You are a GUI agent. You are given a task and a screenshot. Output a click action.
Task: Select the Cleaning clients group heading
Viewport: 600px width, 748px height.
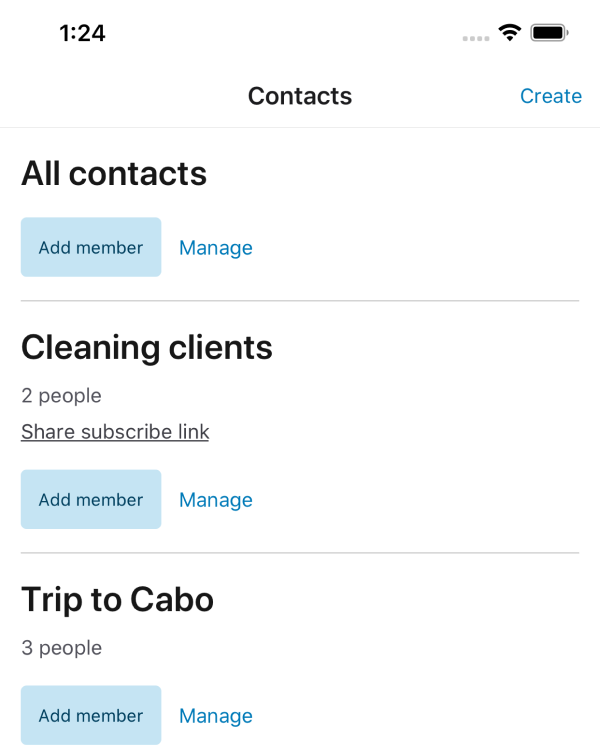click(147, 347)
